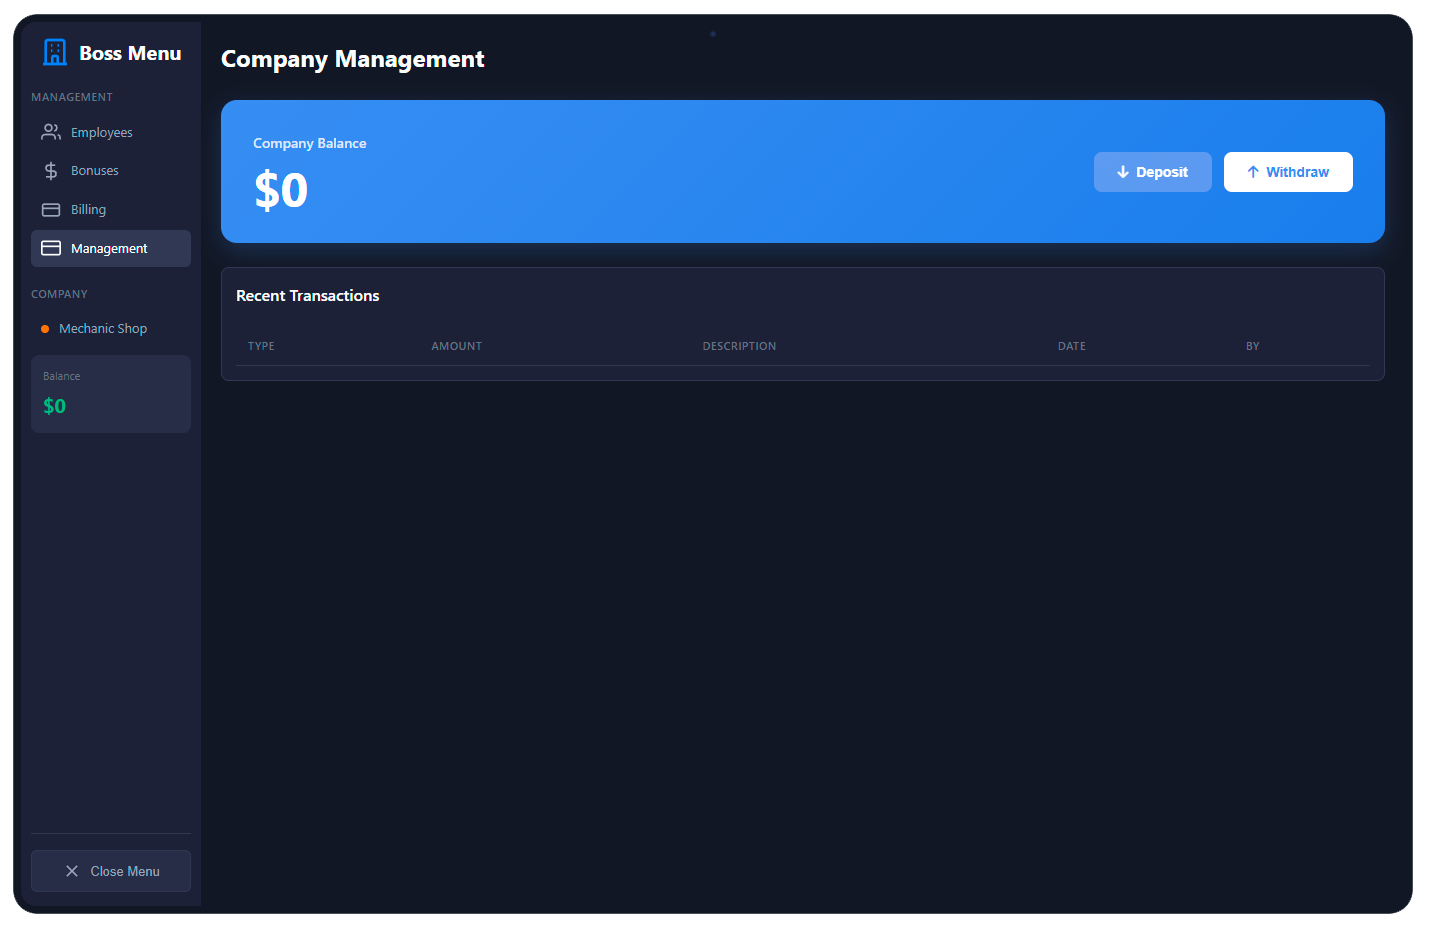Select the Employees people icon

coord(51,131)
